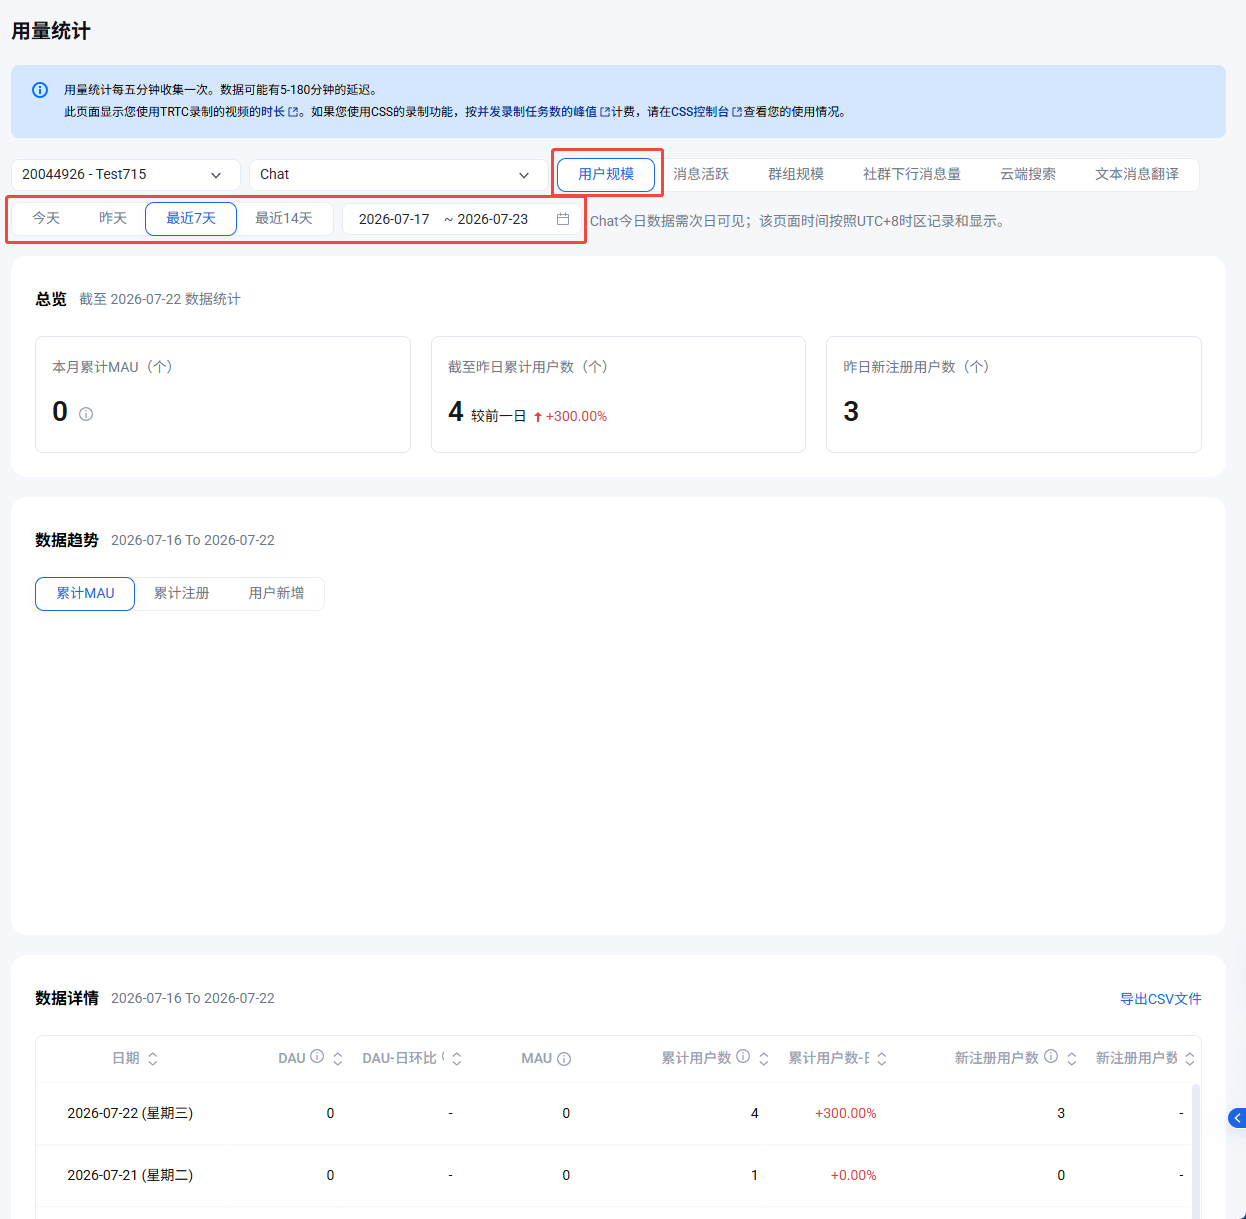Switch to the 文本消息翻译 tab

1137,174
